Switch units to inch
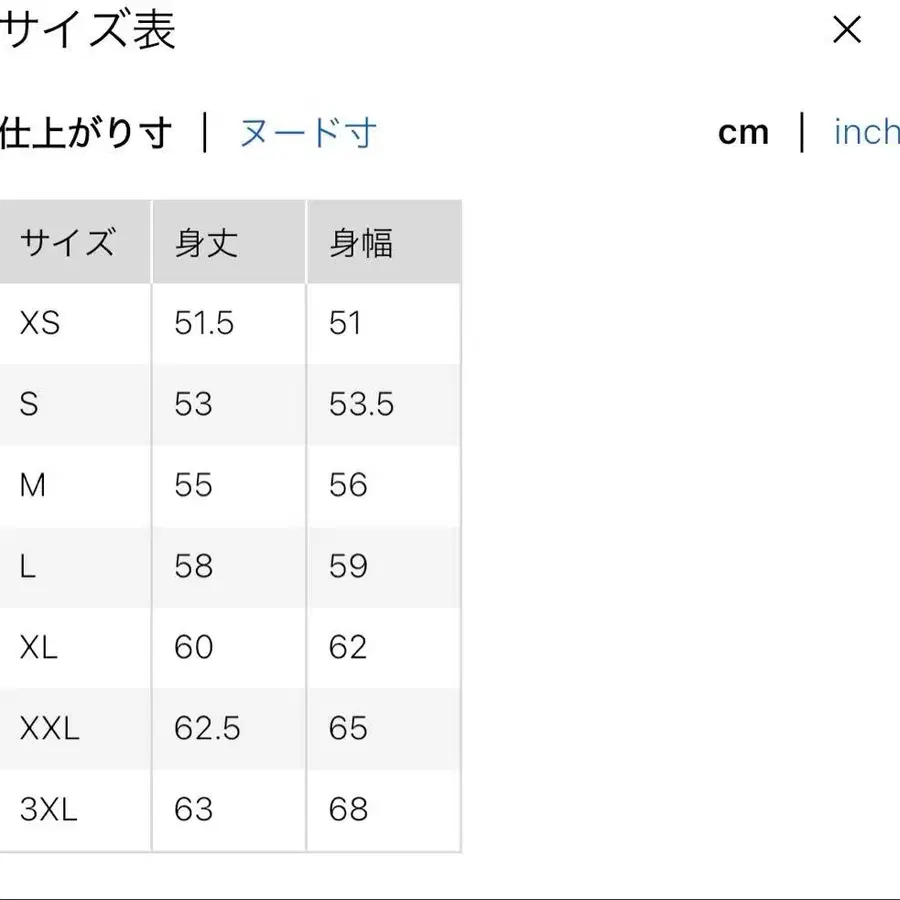The width and height of the screenshot is (900, 900). (x=866, y=132)
